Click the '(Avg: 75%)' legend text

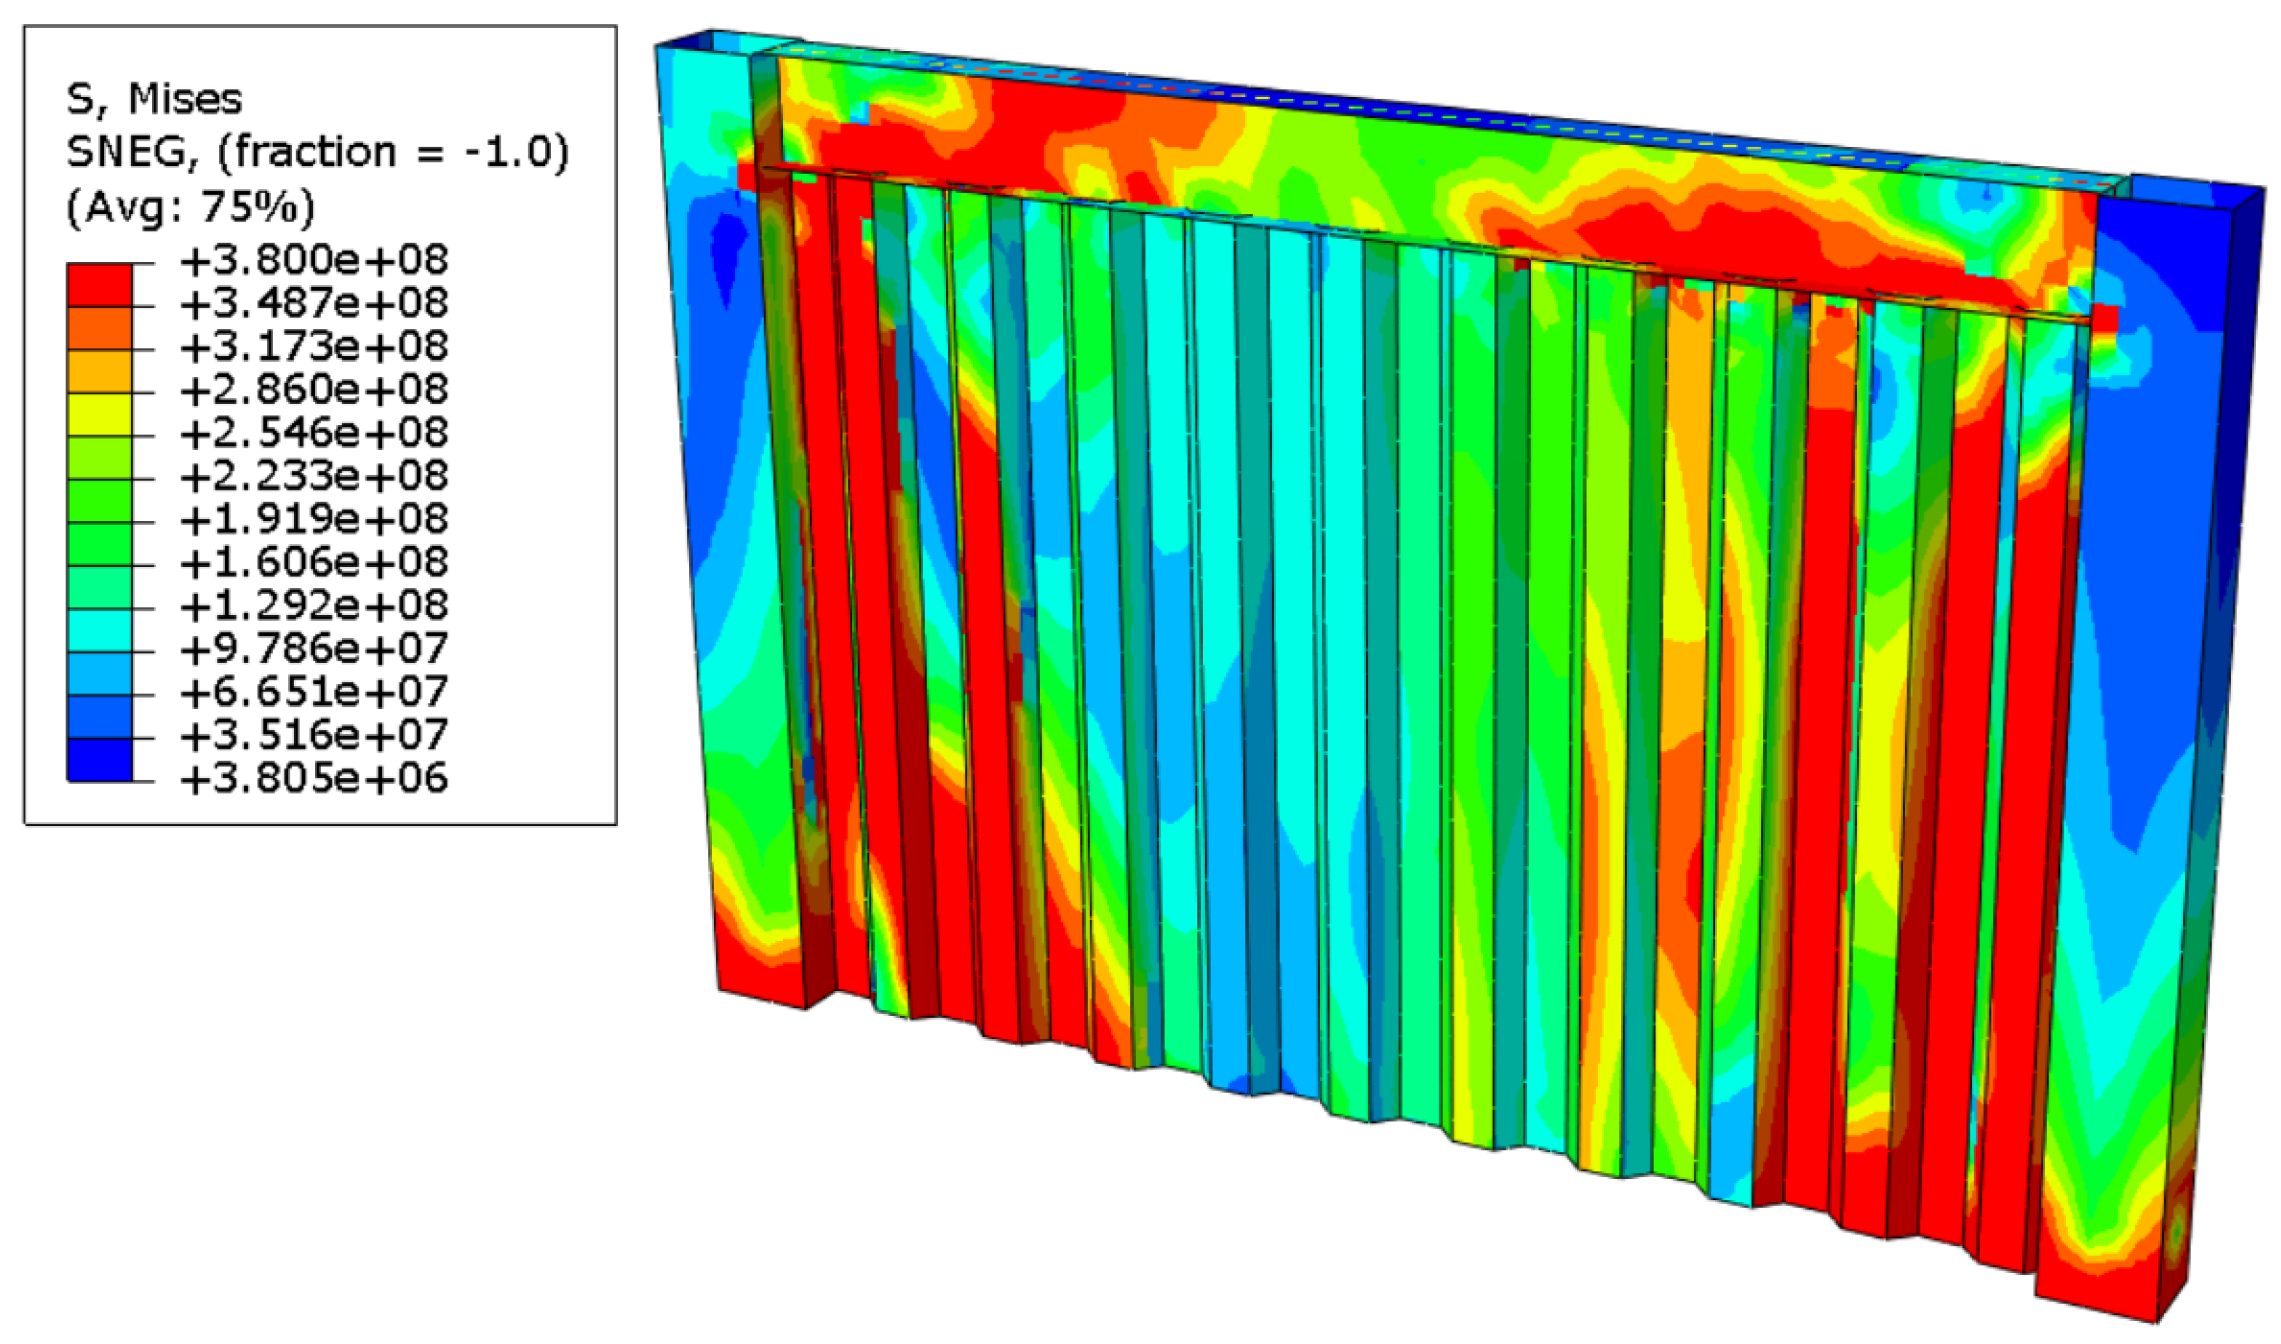click(x=190, y=207)
